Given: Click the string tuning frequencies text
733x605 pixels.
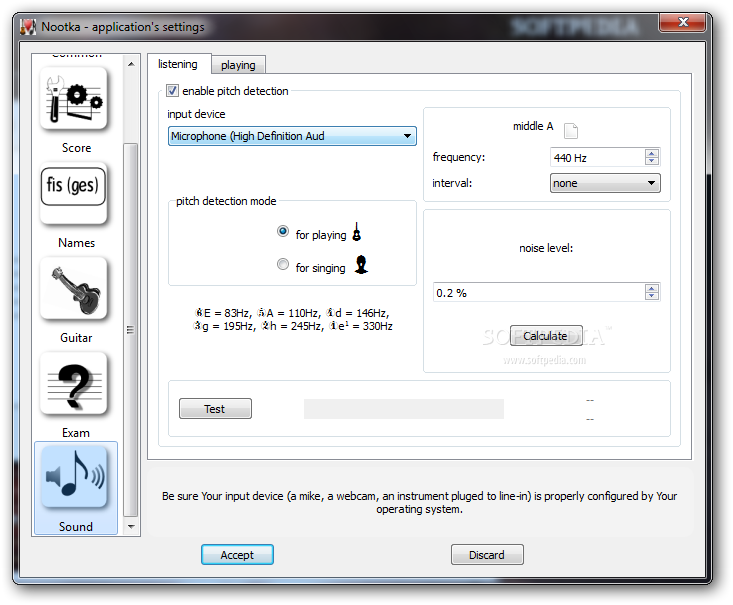Looking at the screenshot, I should [293, 319].
